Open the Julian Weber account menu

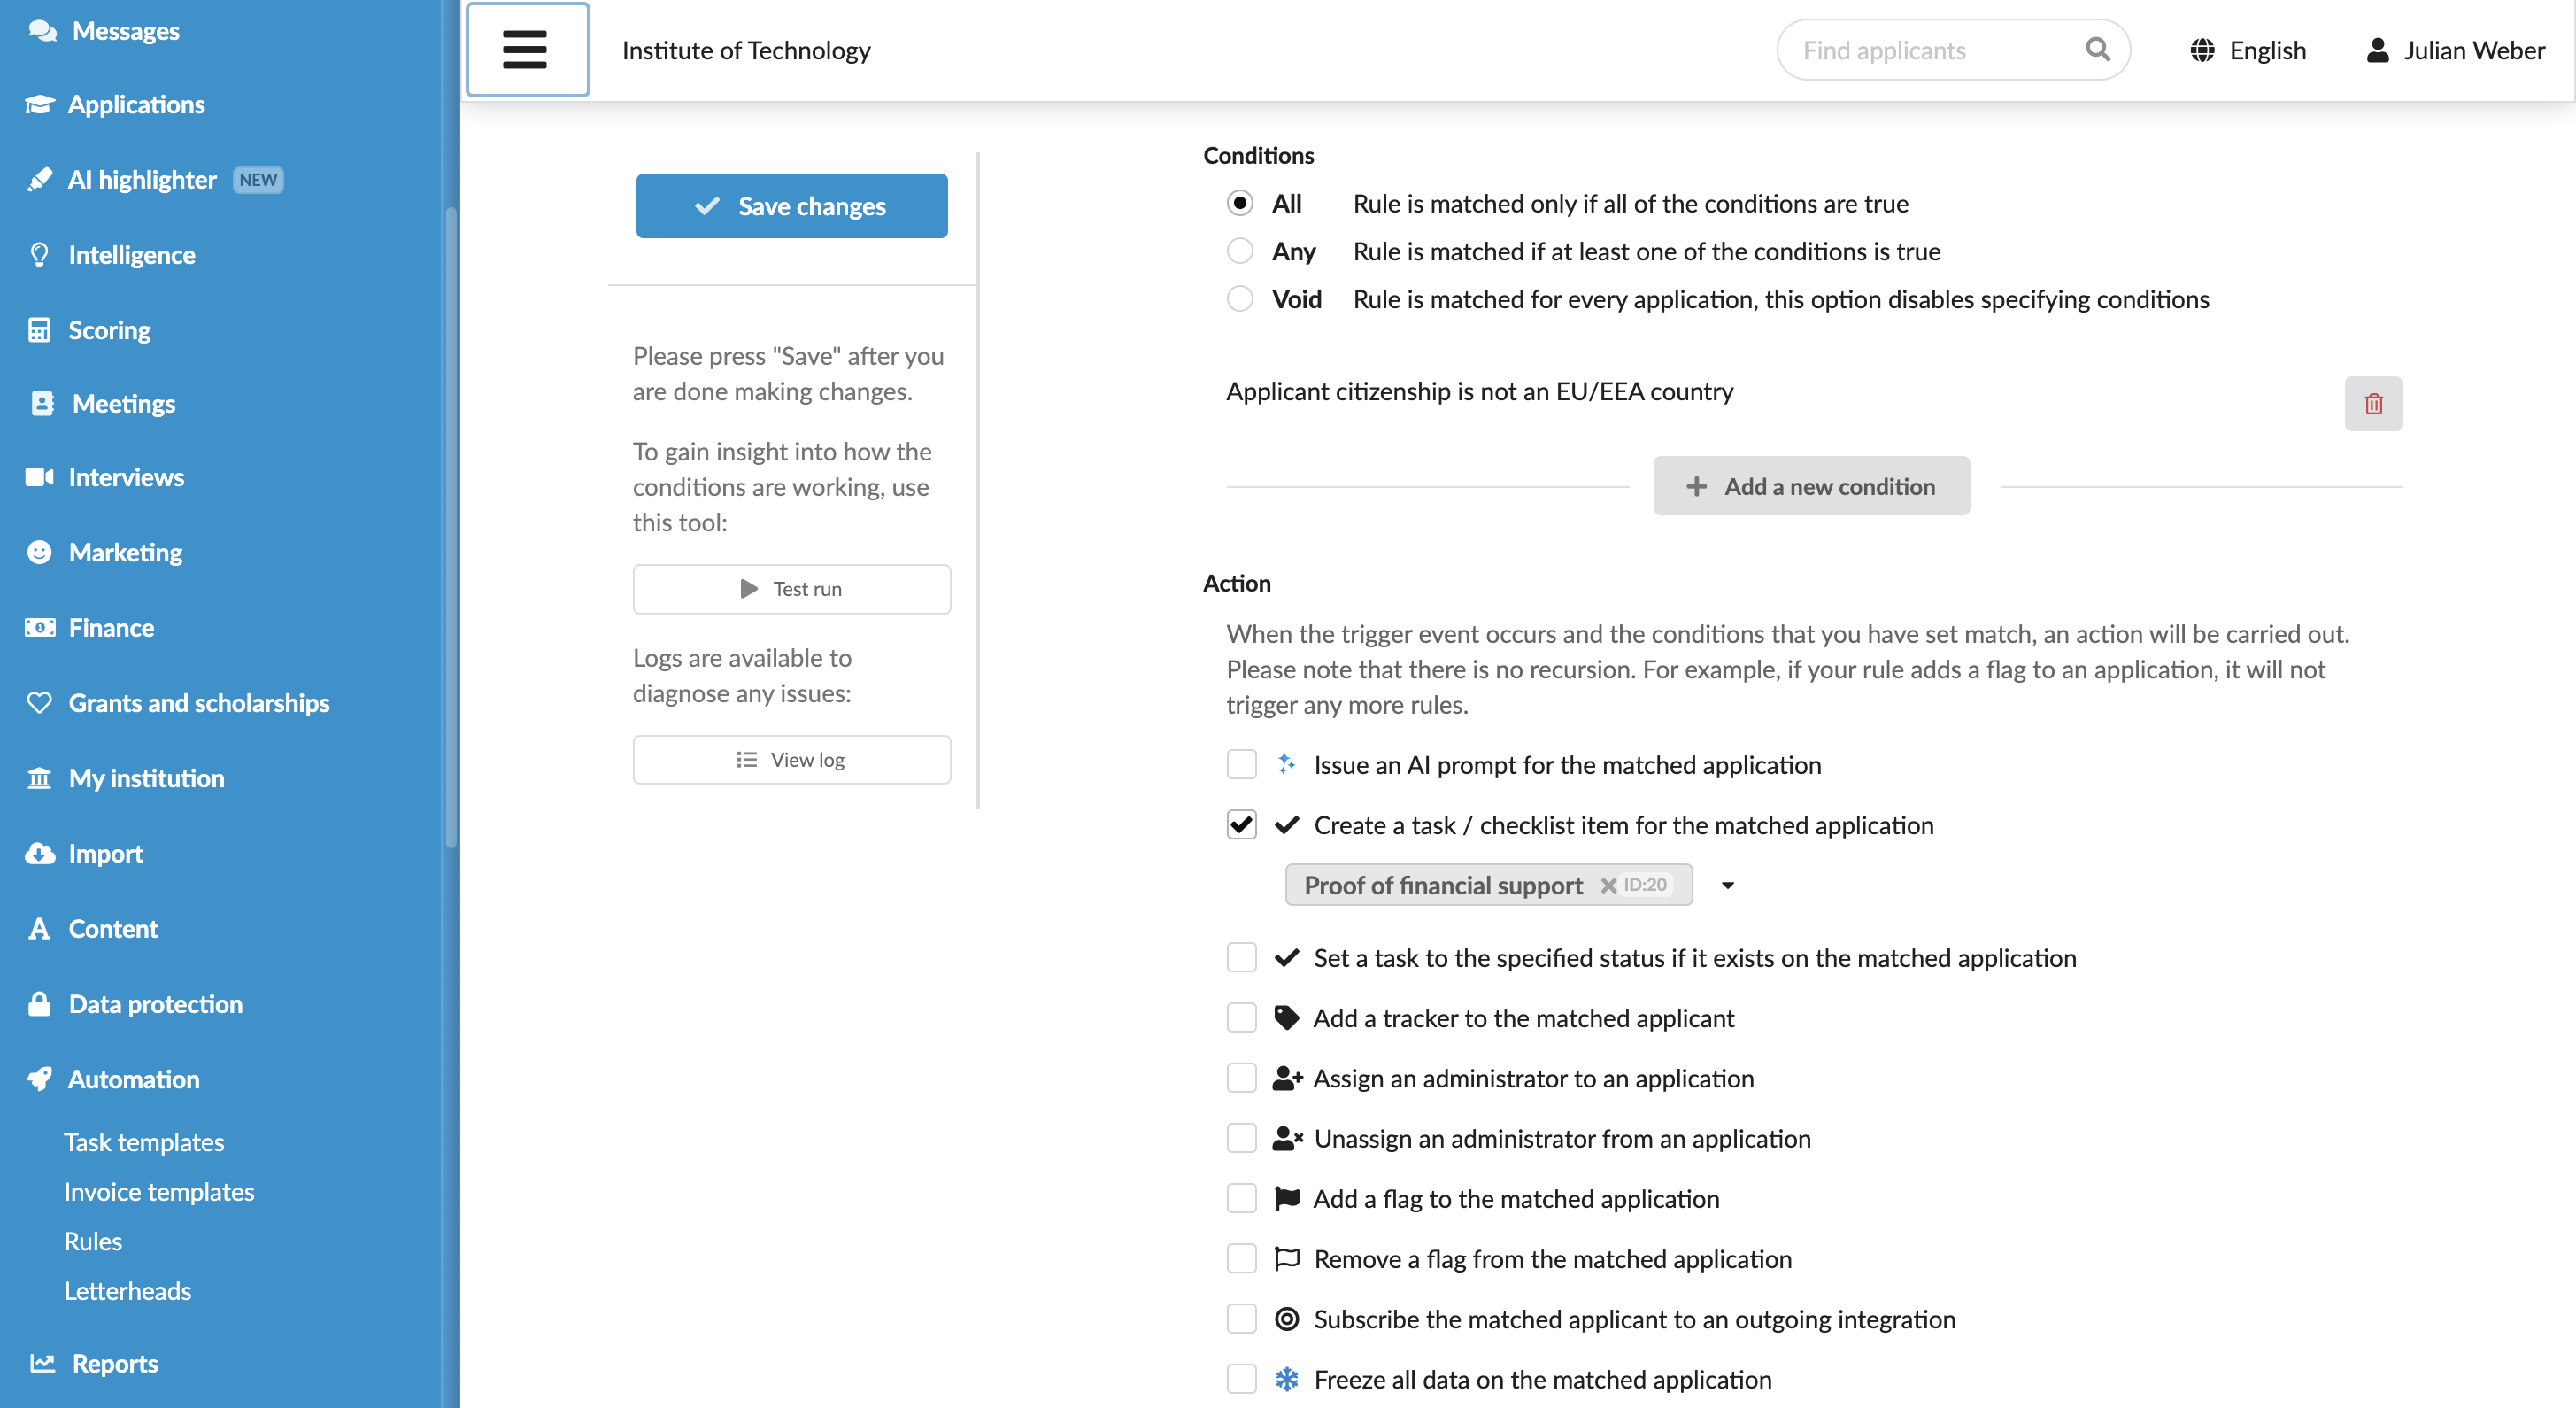(x=2455, y=50)
